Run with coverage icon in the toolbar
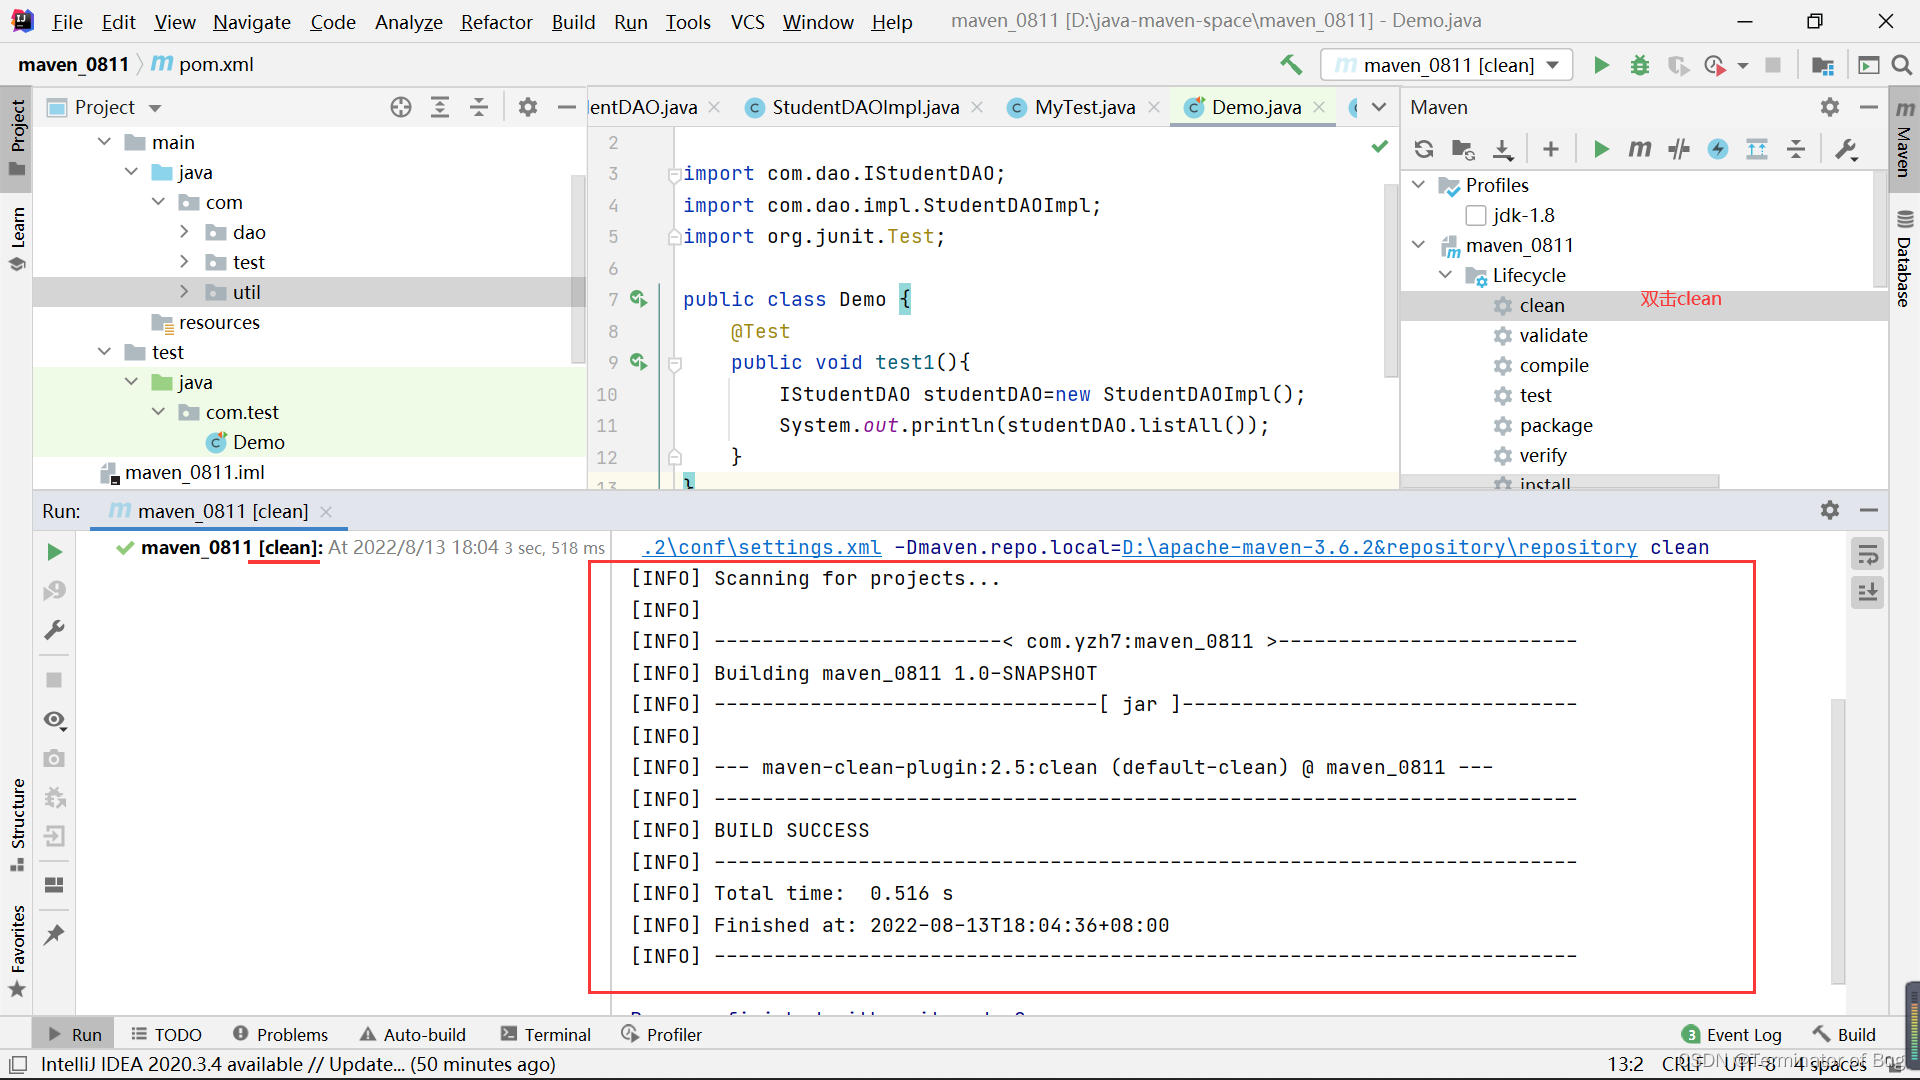The width and height of the screenshot is (1920, 1080). [1679, 65]
